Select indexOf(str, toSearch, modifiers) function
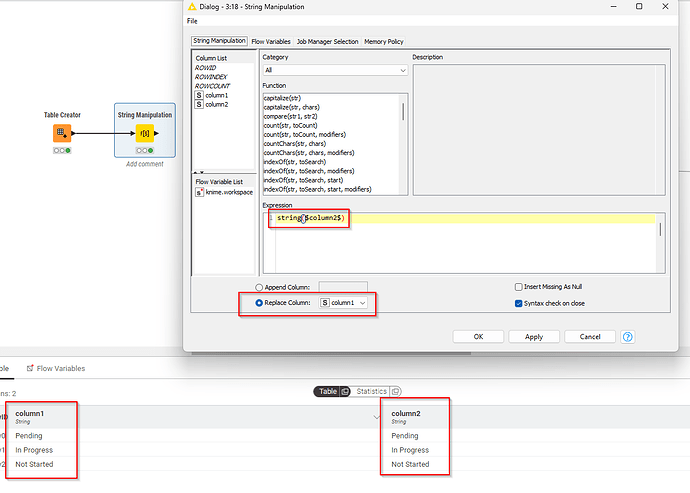This screenshot has width=690, height=493. (x=309, y=171)
